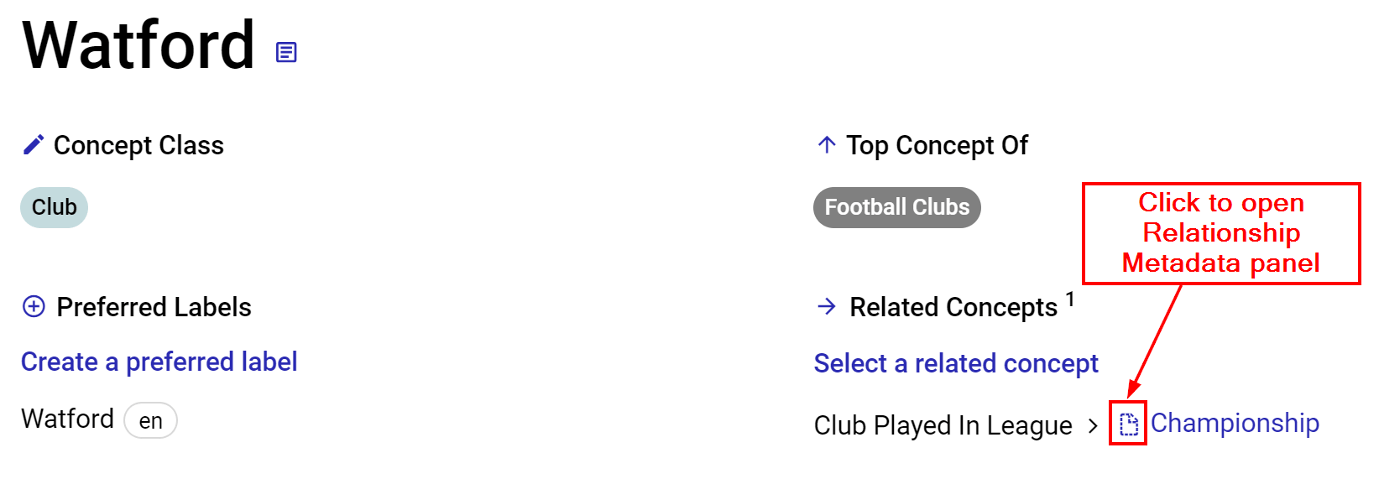Click the Watford page title
Image resolution: width=1380 pixels, height=480 pixels.
tap(138, 45)
